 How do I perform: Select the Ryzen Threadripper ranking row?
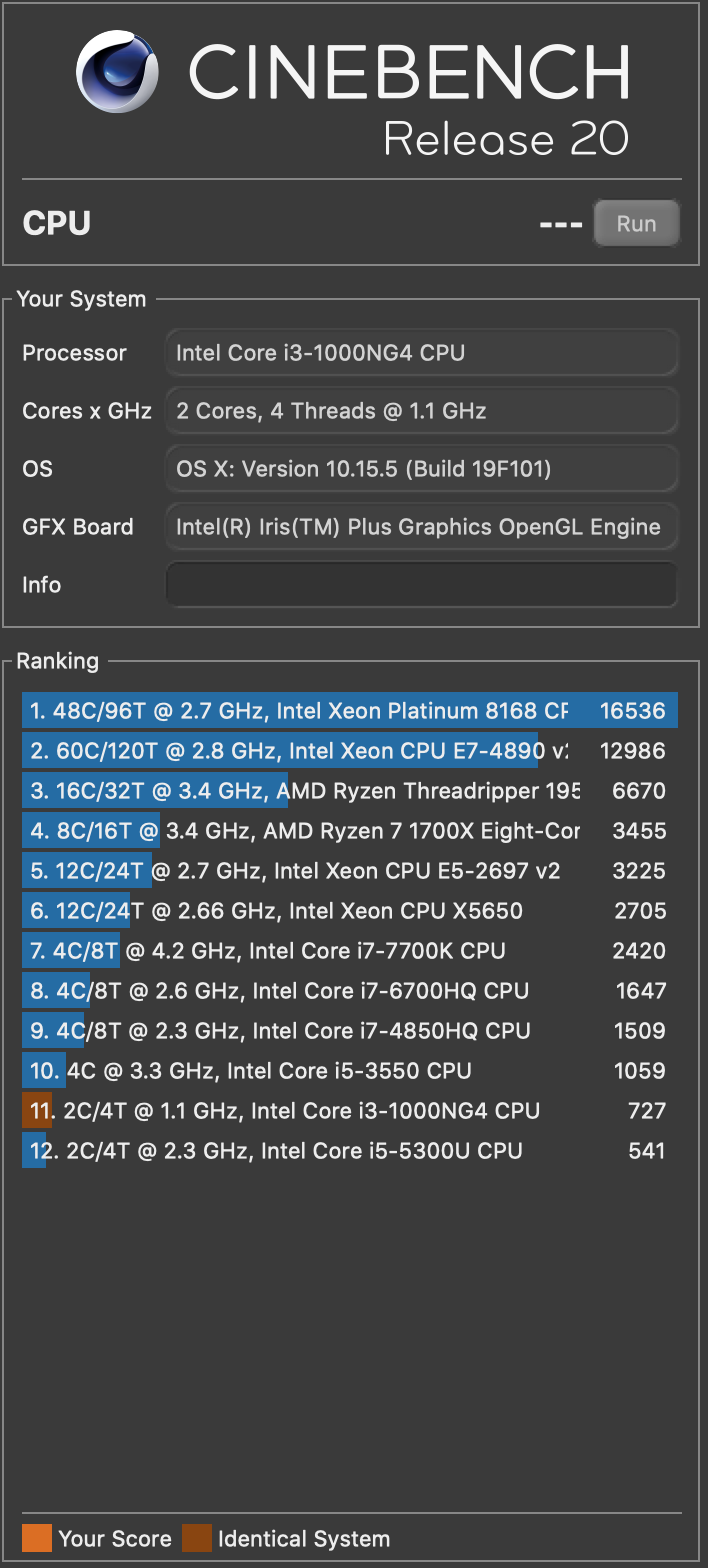click(x=350, y=791)
